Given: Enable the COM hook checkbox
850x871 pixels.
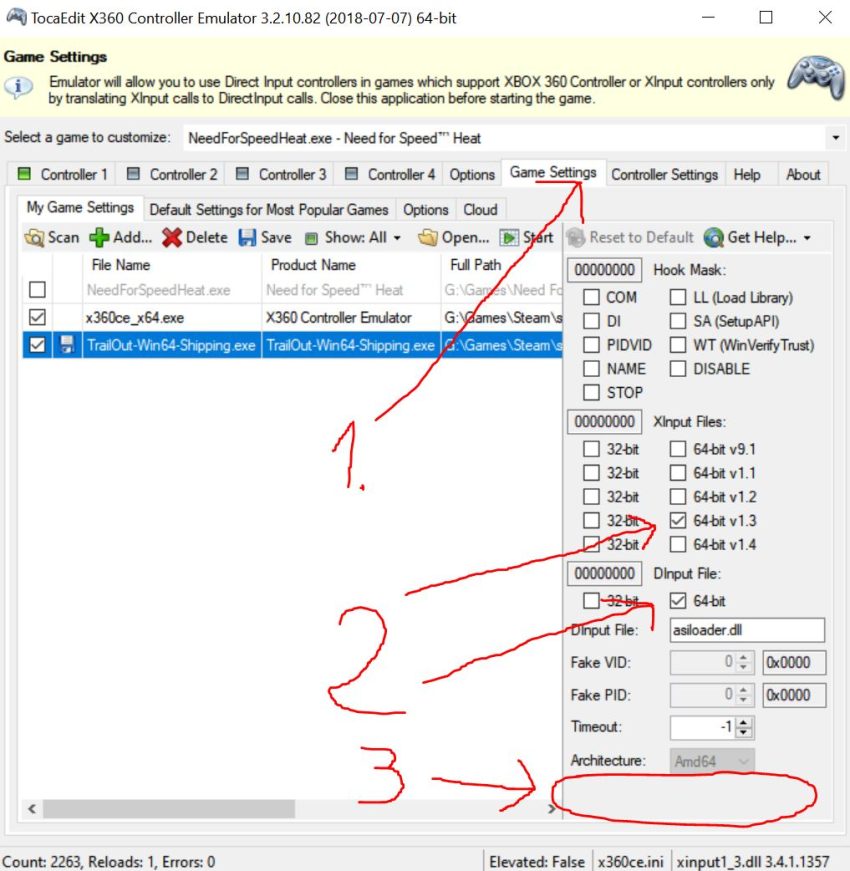Looking at the screenshot, I should point(592,297).
